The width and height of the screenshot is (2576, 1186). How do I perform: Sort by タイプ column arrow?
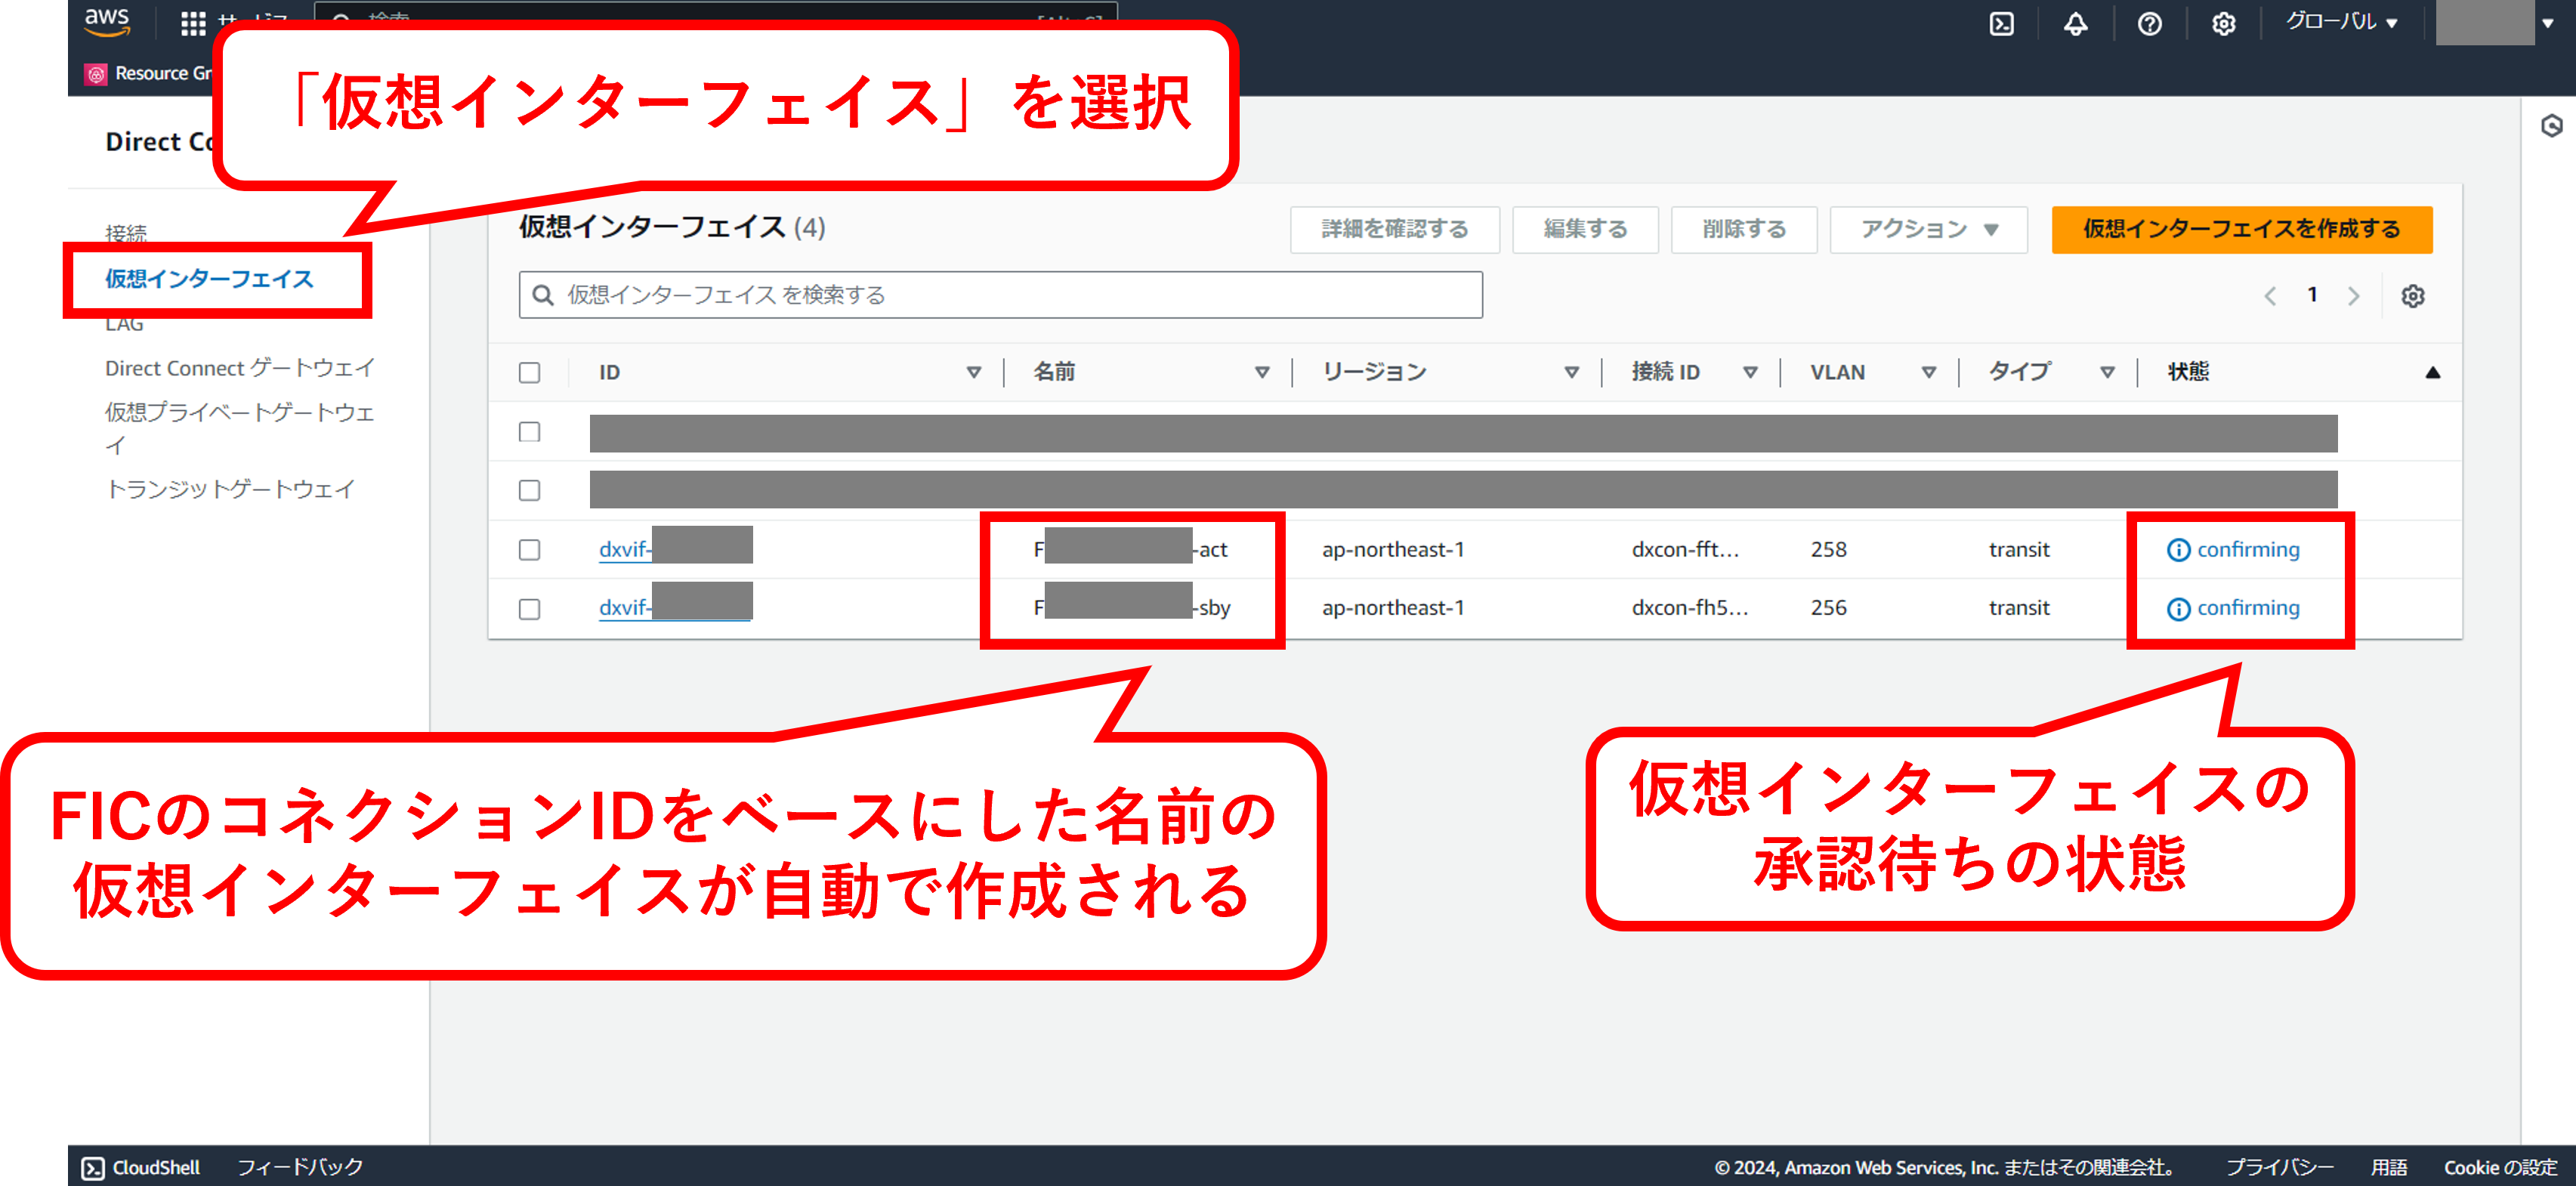(2107, 372)
